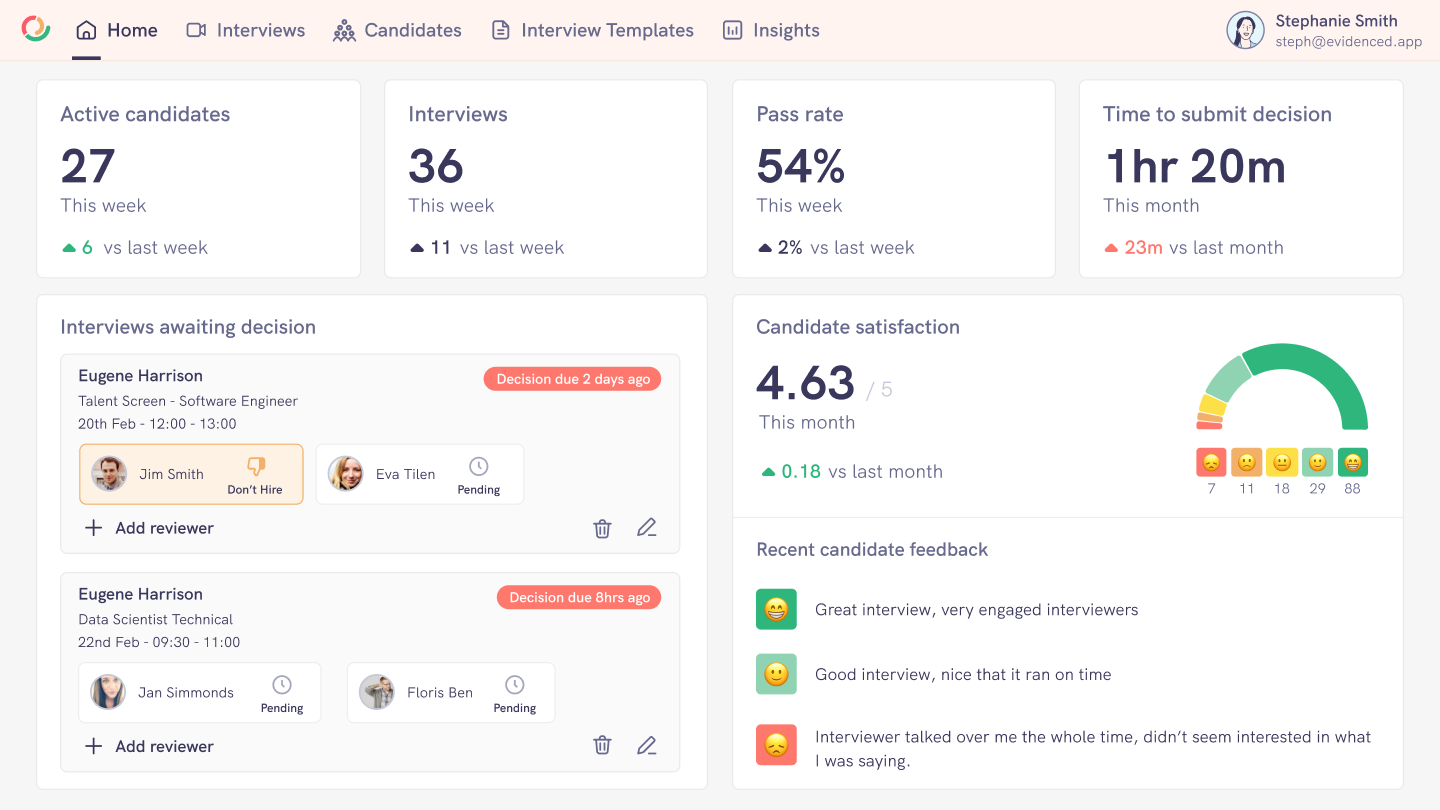The height and width of the screenshot is (810, 1440).
Task: Open Eva Tilen's pending review card
Action: click(x=420, y=474)
